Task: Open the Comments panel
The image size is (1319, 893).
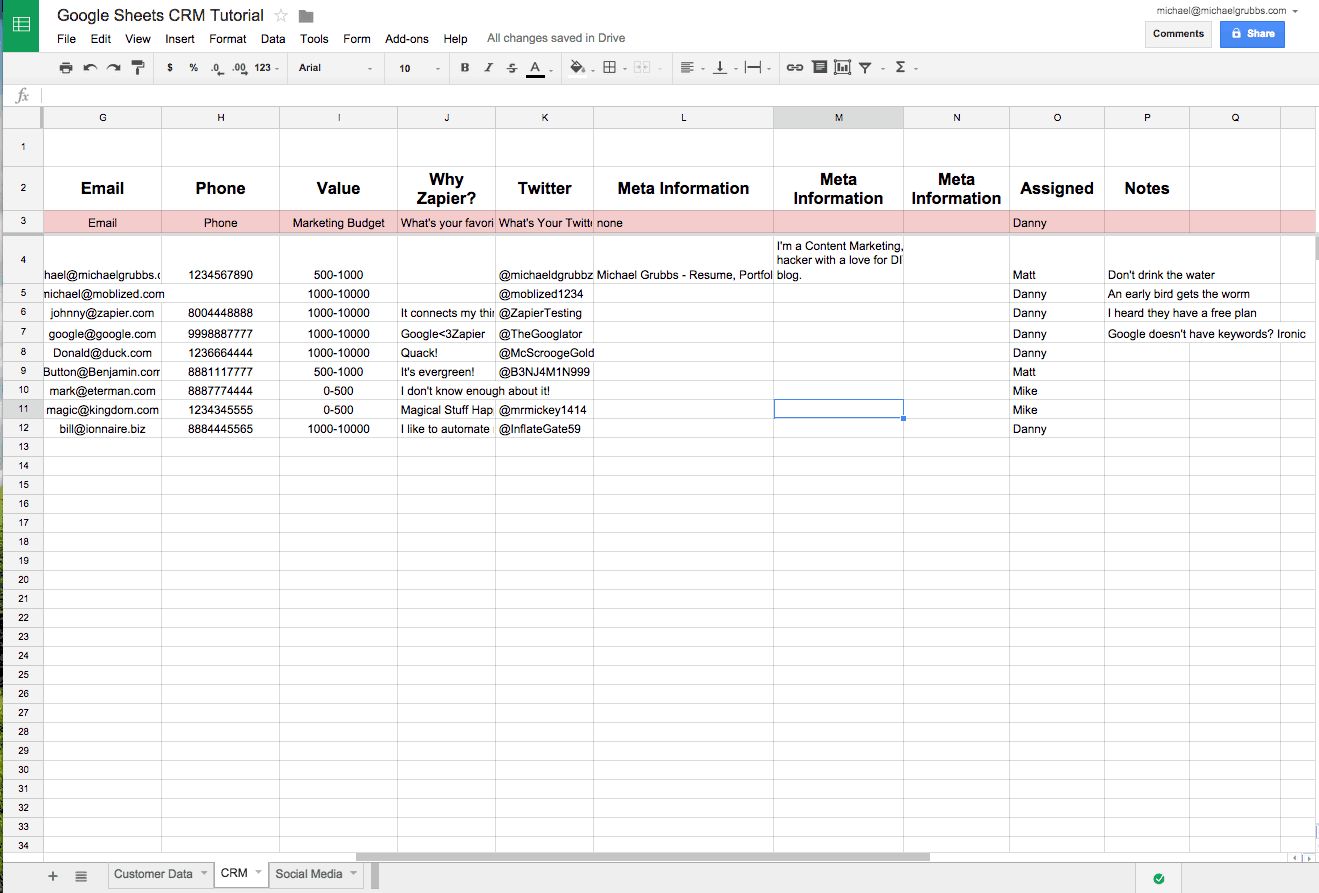Action: point(1178,33)
